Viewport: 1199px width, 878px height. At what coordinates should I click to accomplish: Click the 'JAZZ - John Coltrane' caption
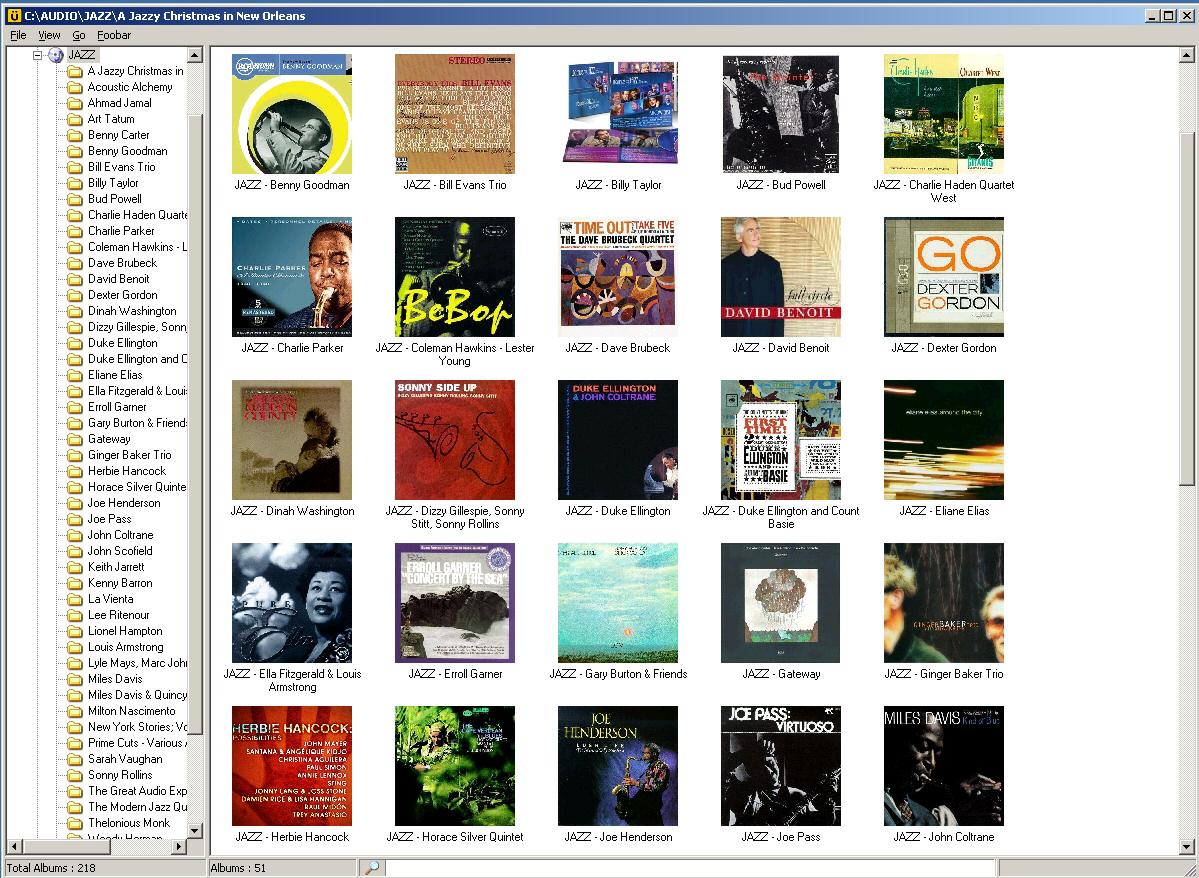coord(944,837)
